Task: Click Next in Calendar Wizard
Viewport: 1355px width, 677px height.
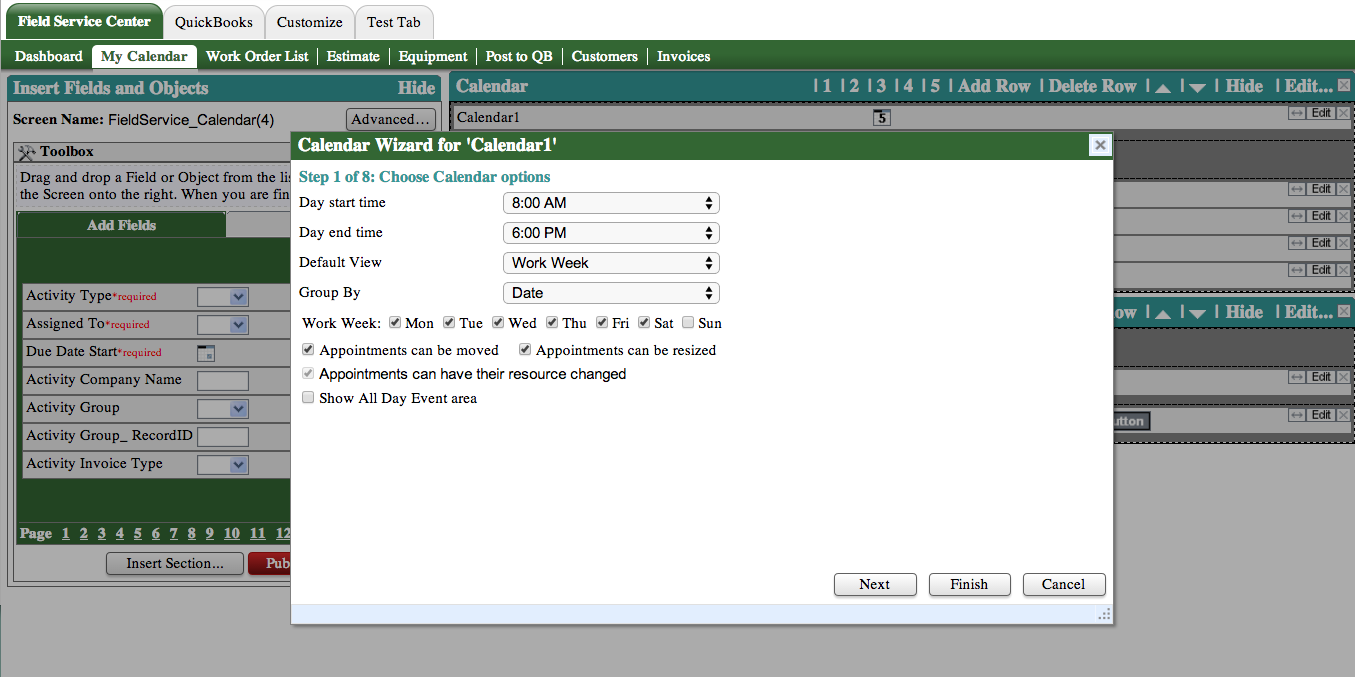Action: coord(874,584)
